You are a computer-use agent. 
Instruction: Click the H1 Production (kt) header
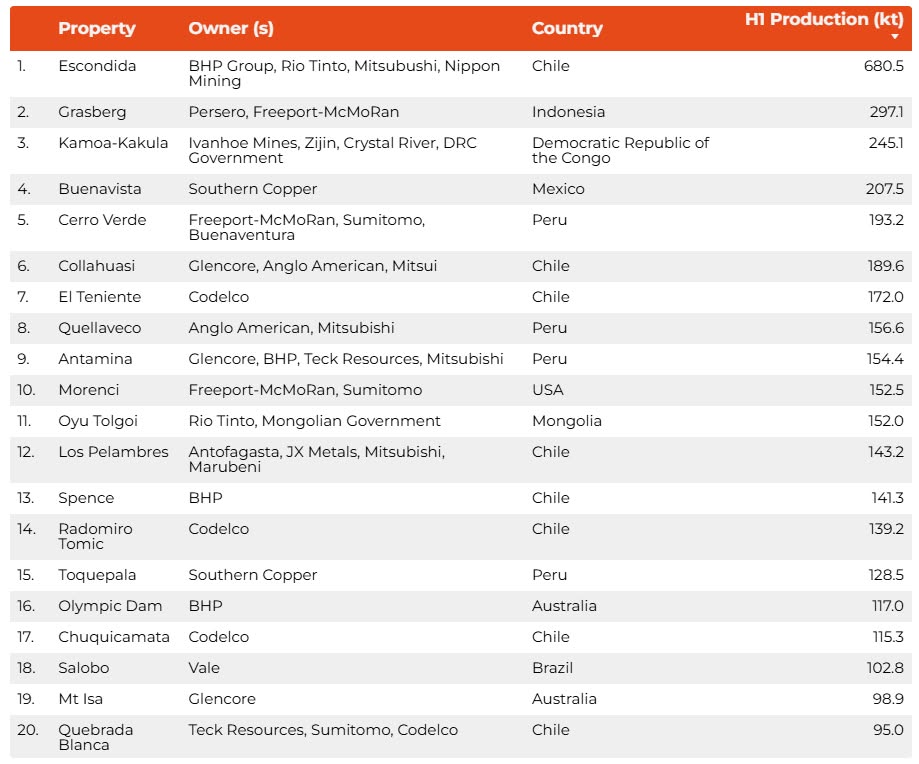pyautogui.click(x=823, y=19)
